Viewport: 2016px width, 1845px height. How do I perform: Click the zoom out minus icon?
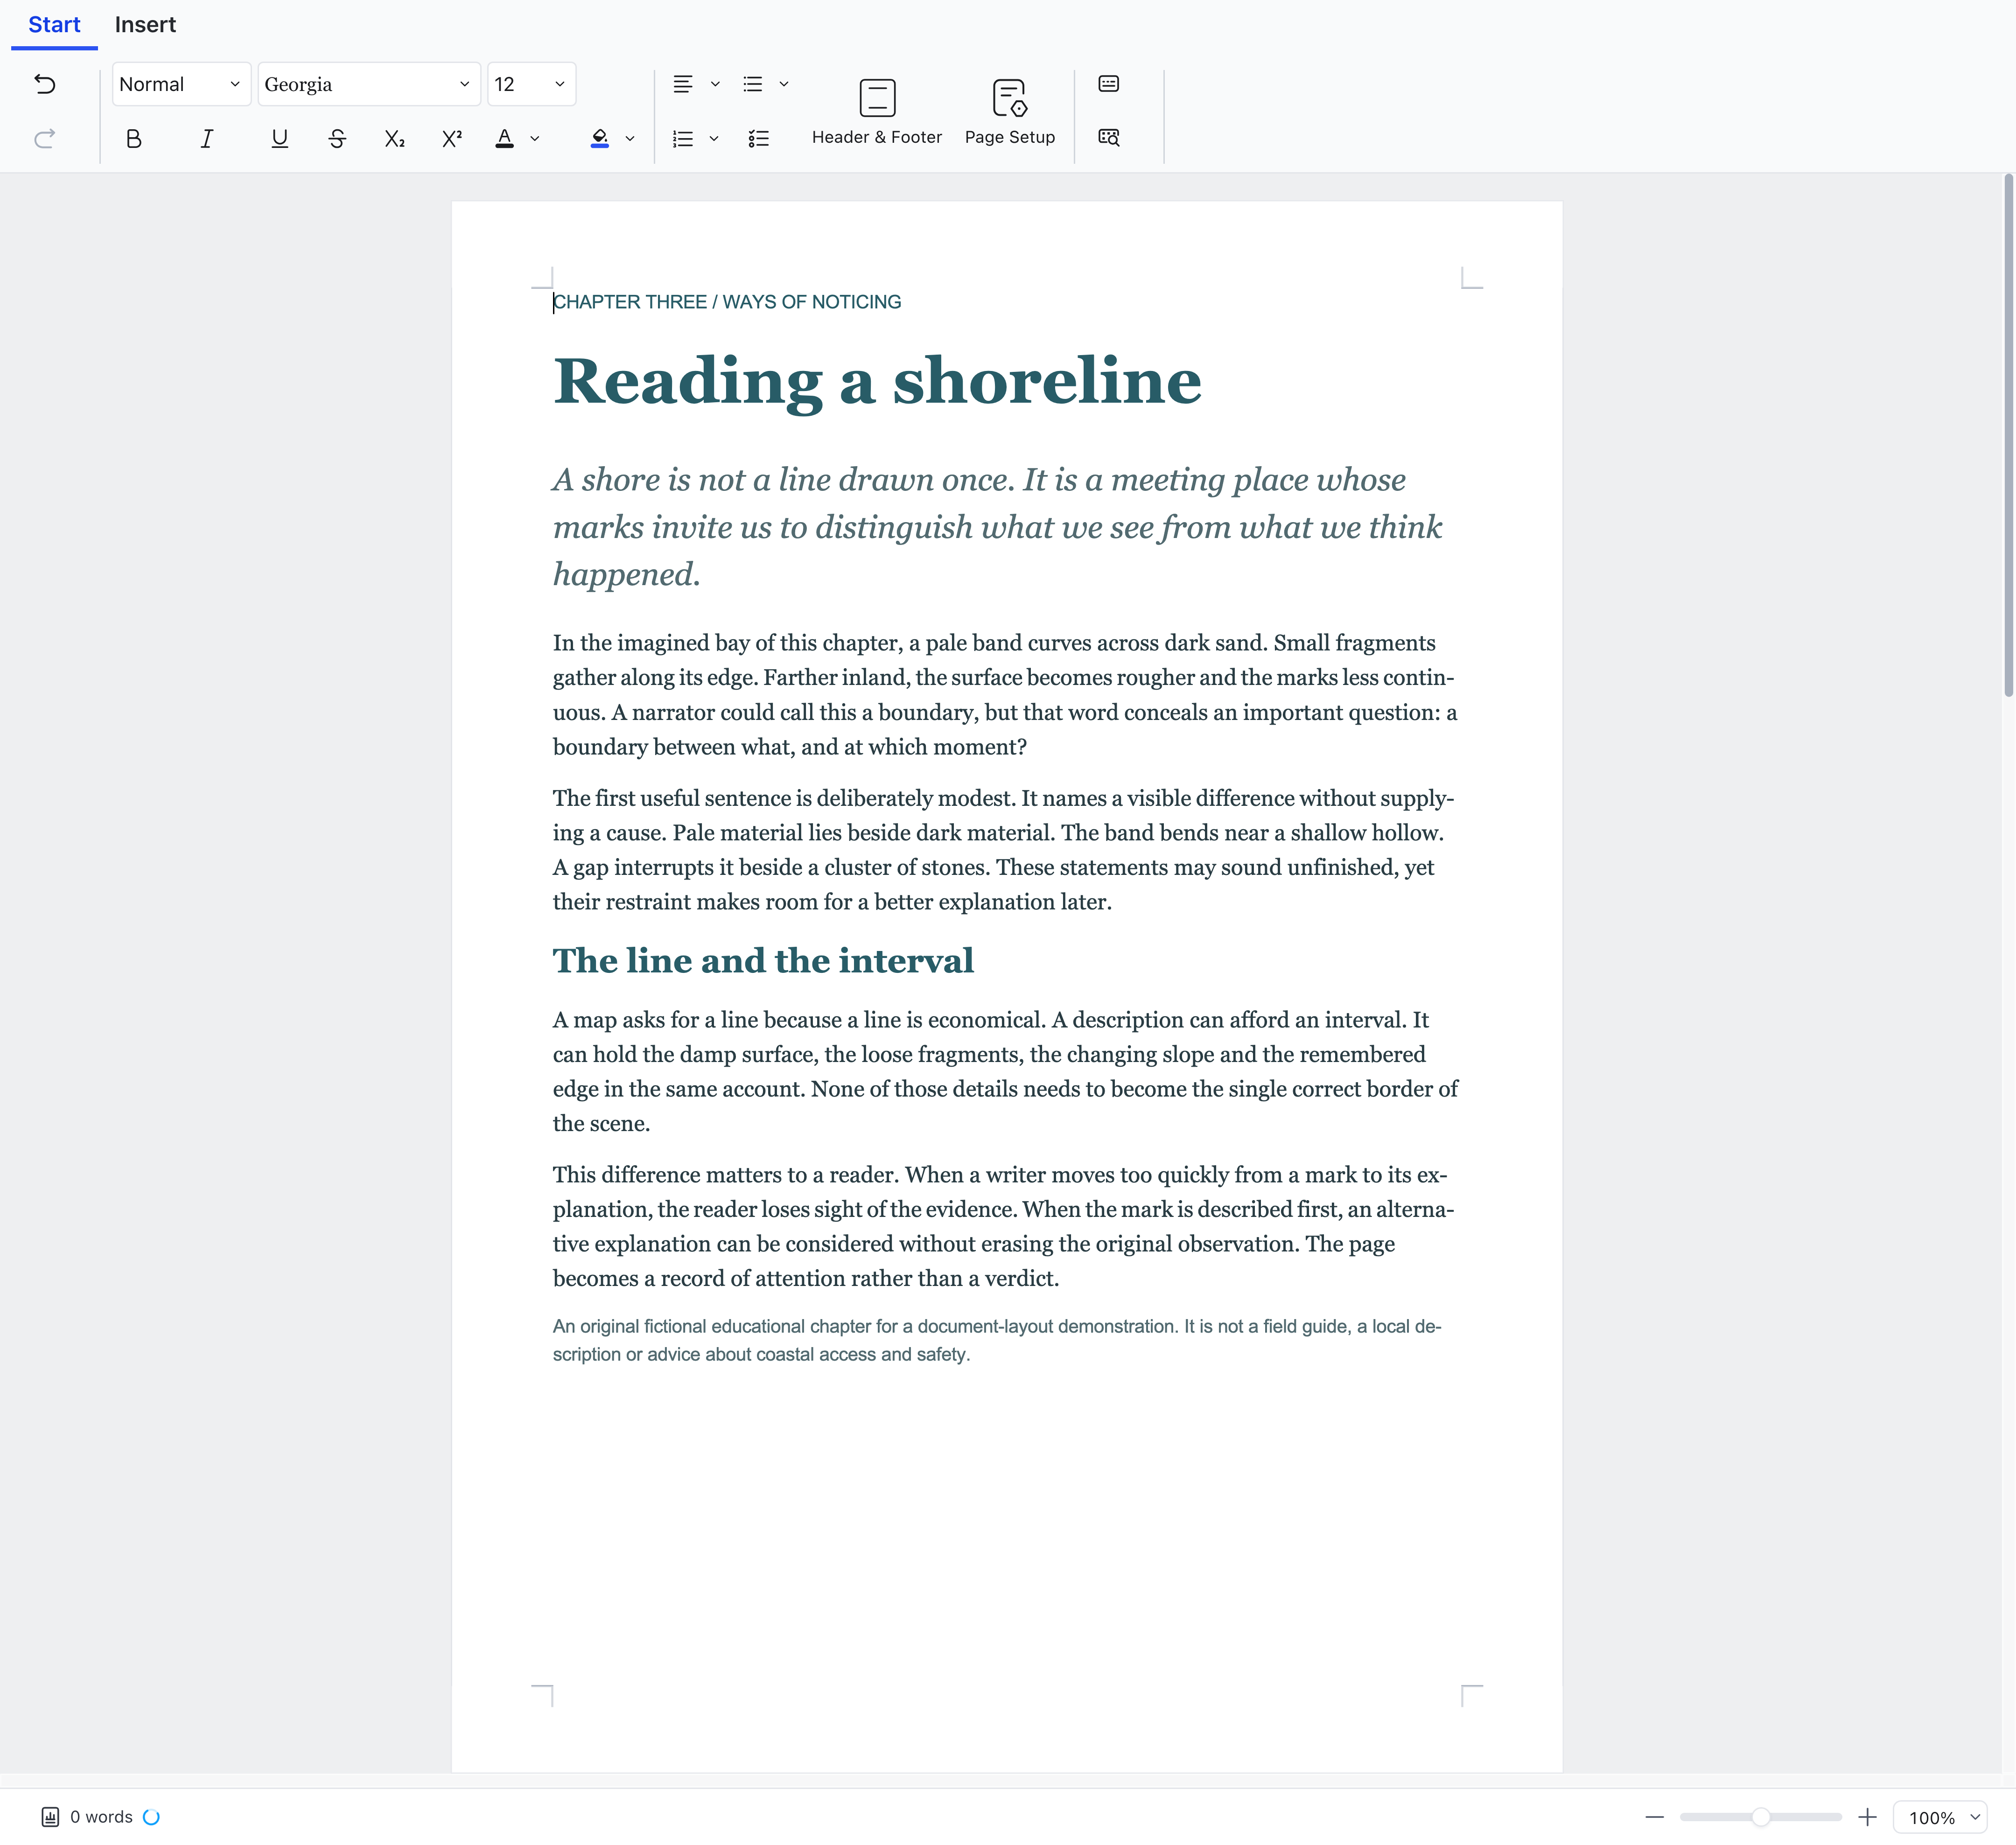1655,1817
